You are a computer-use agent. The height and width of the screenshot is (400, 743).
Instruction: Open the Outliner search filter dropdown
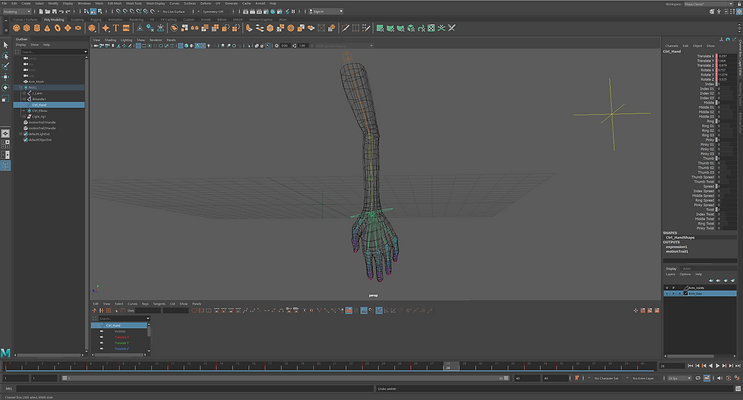pyautogui.click(x=85, y=52)
